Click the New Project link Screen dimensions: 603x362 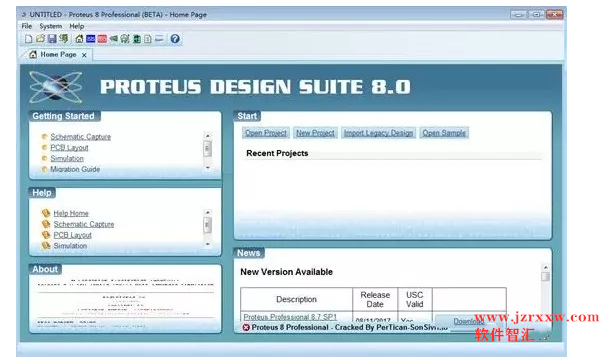click(315, 133)
